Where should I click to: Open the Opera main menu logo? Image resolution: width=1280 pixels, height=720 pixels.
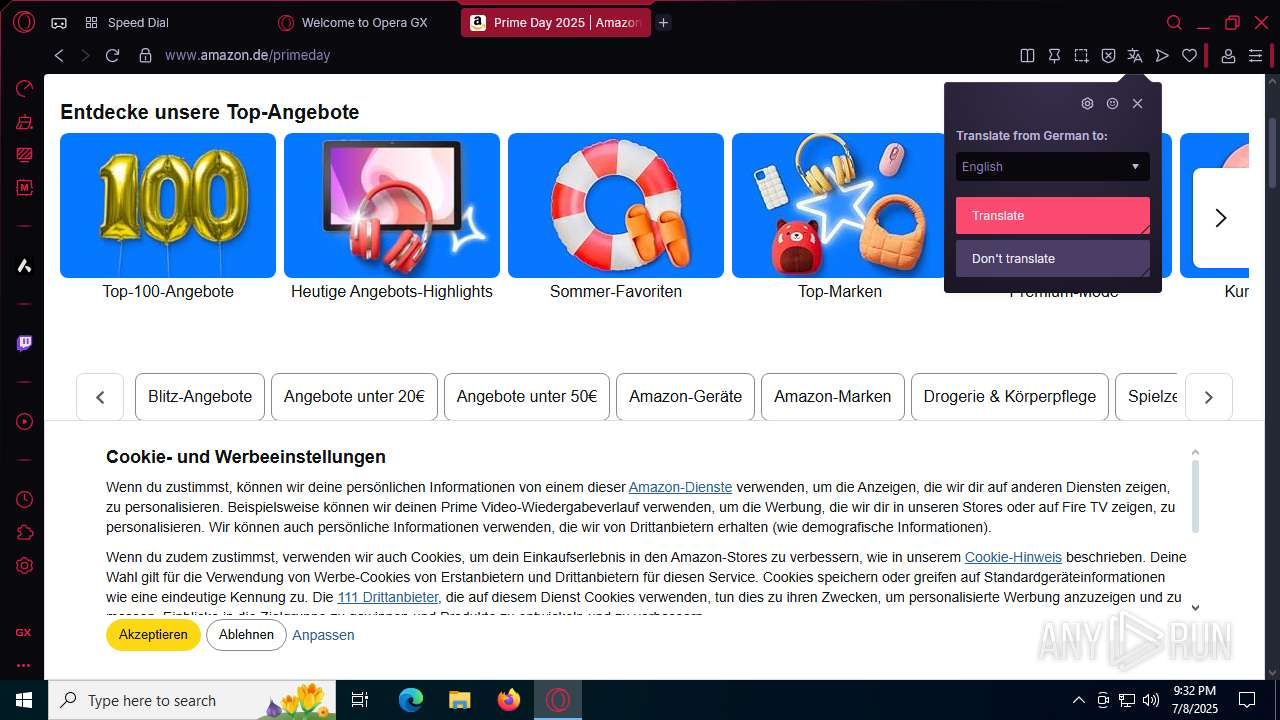coord(24,22)
